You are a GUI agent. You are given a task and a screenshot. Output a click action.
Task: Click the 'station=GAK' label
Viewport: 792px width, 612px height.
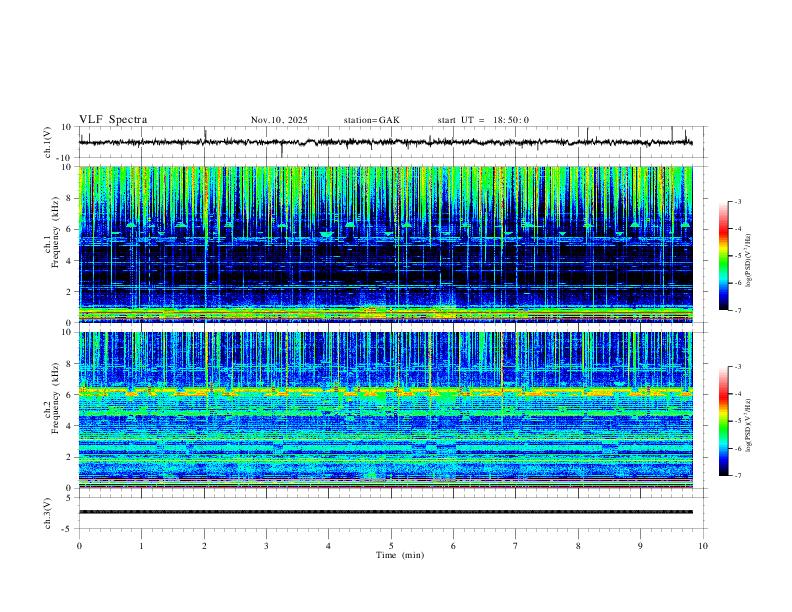pos(371,120)
